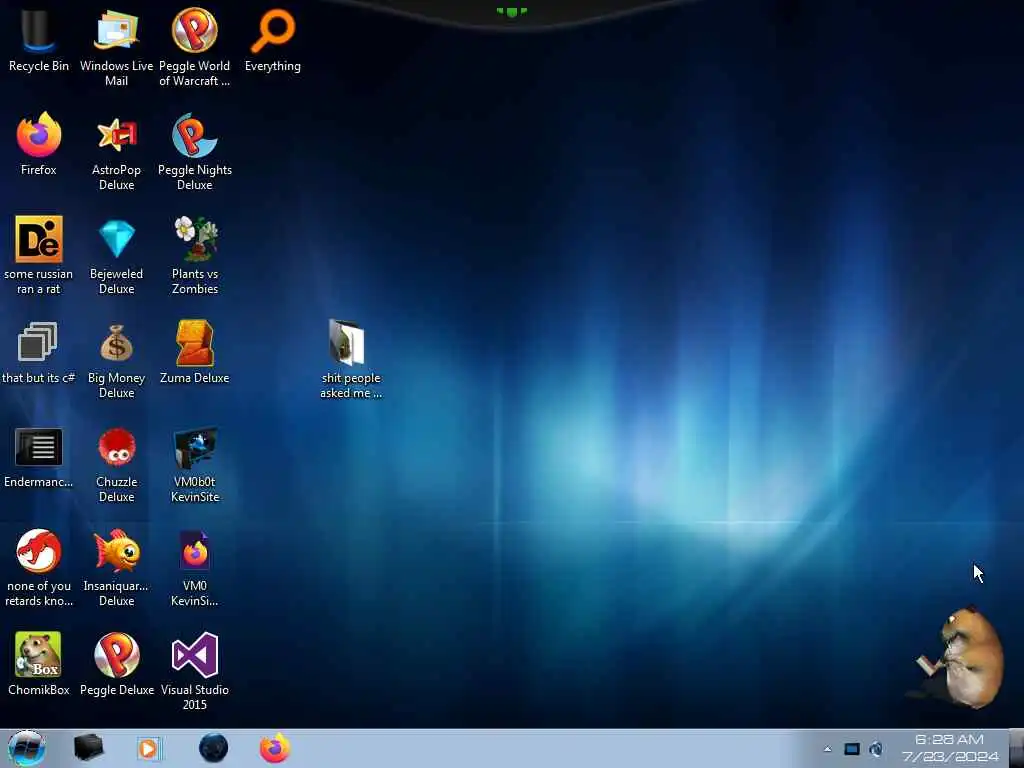
Task: Open the Recycle Bin desktop icon
Action: click(x=39, y=39)
